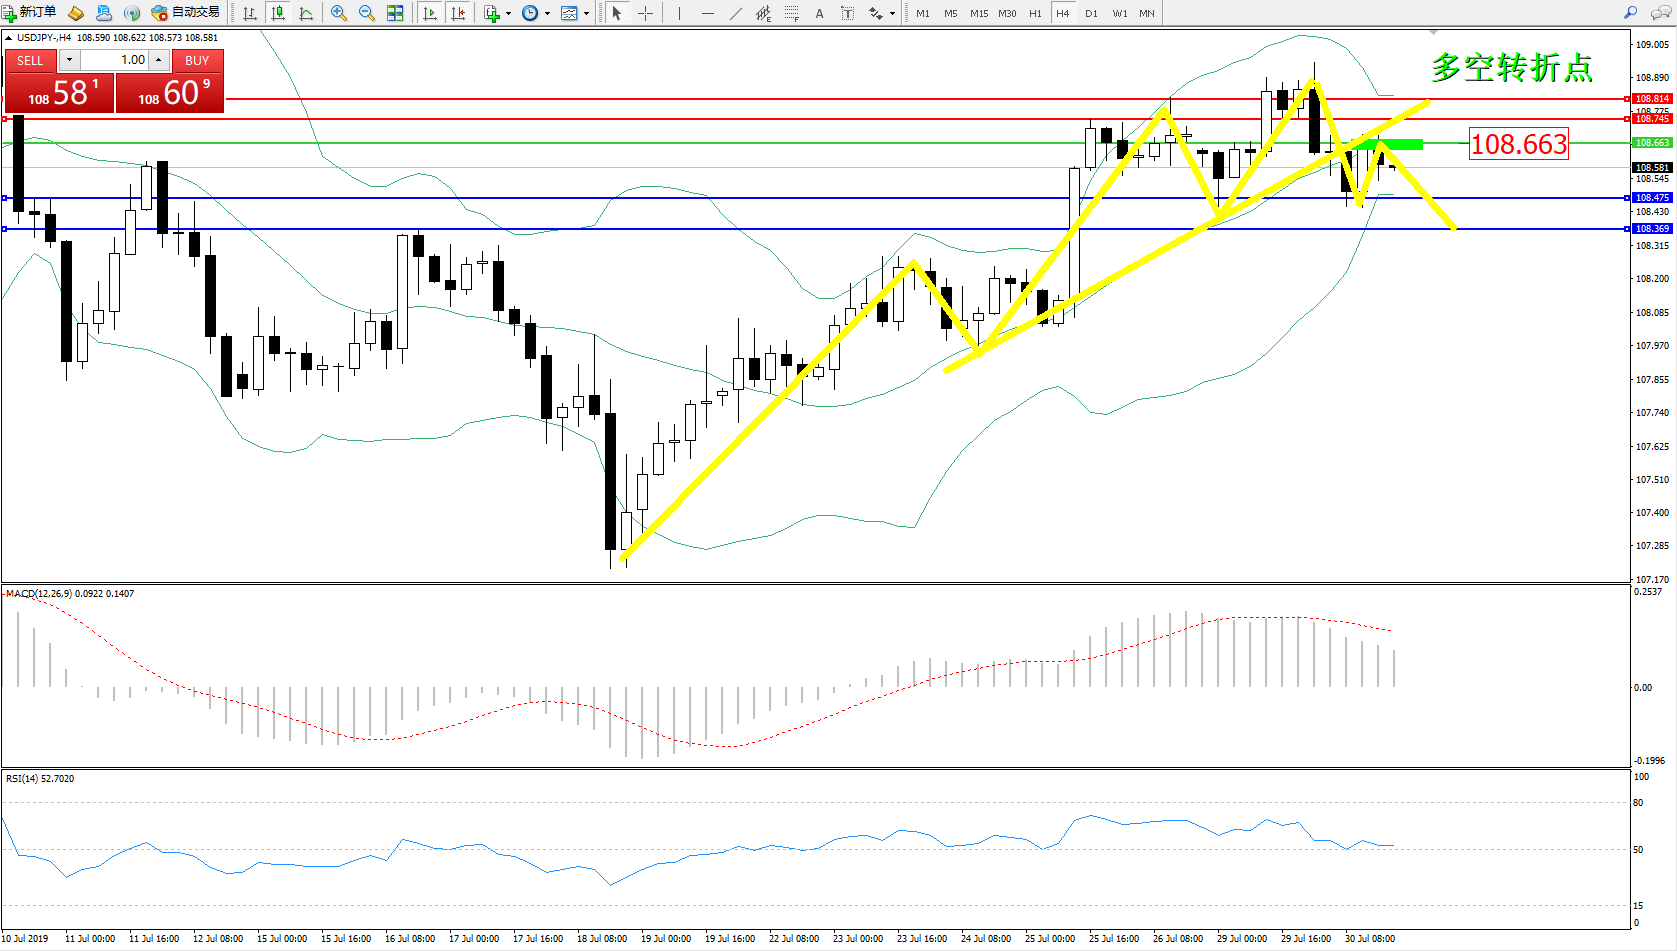The width and height of the screenshot is (1677, 951).
Task: Click the green 108.663 price level marker
Action: [1652, 143]
